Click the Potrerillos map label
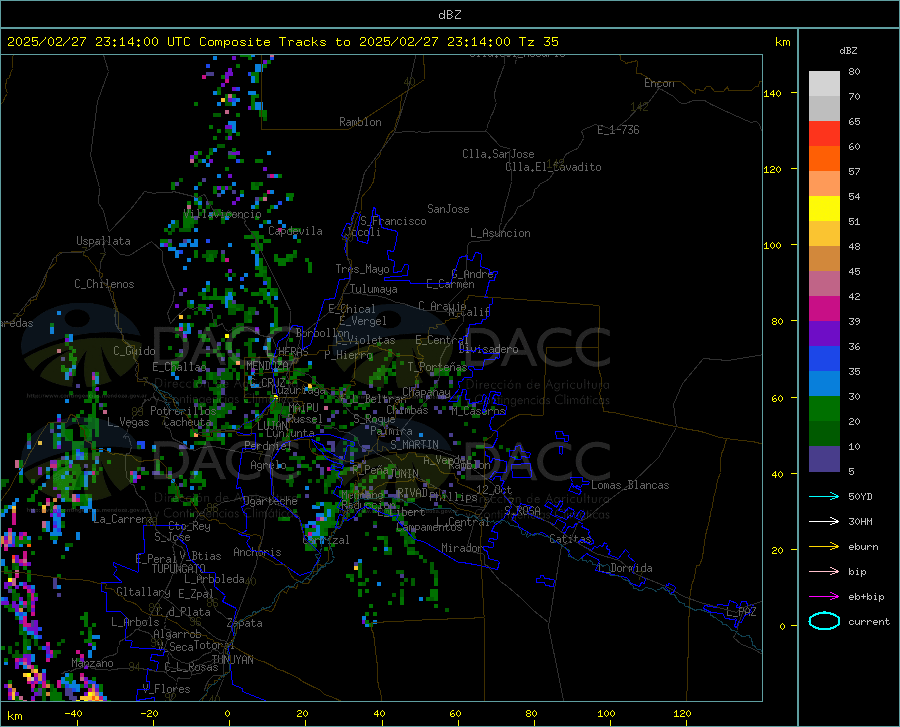The image size is (900, 727). pyautogui.click(x=183, y=411)
